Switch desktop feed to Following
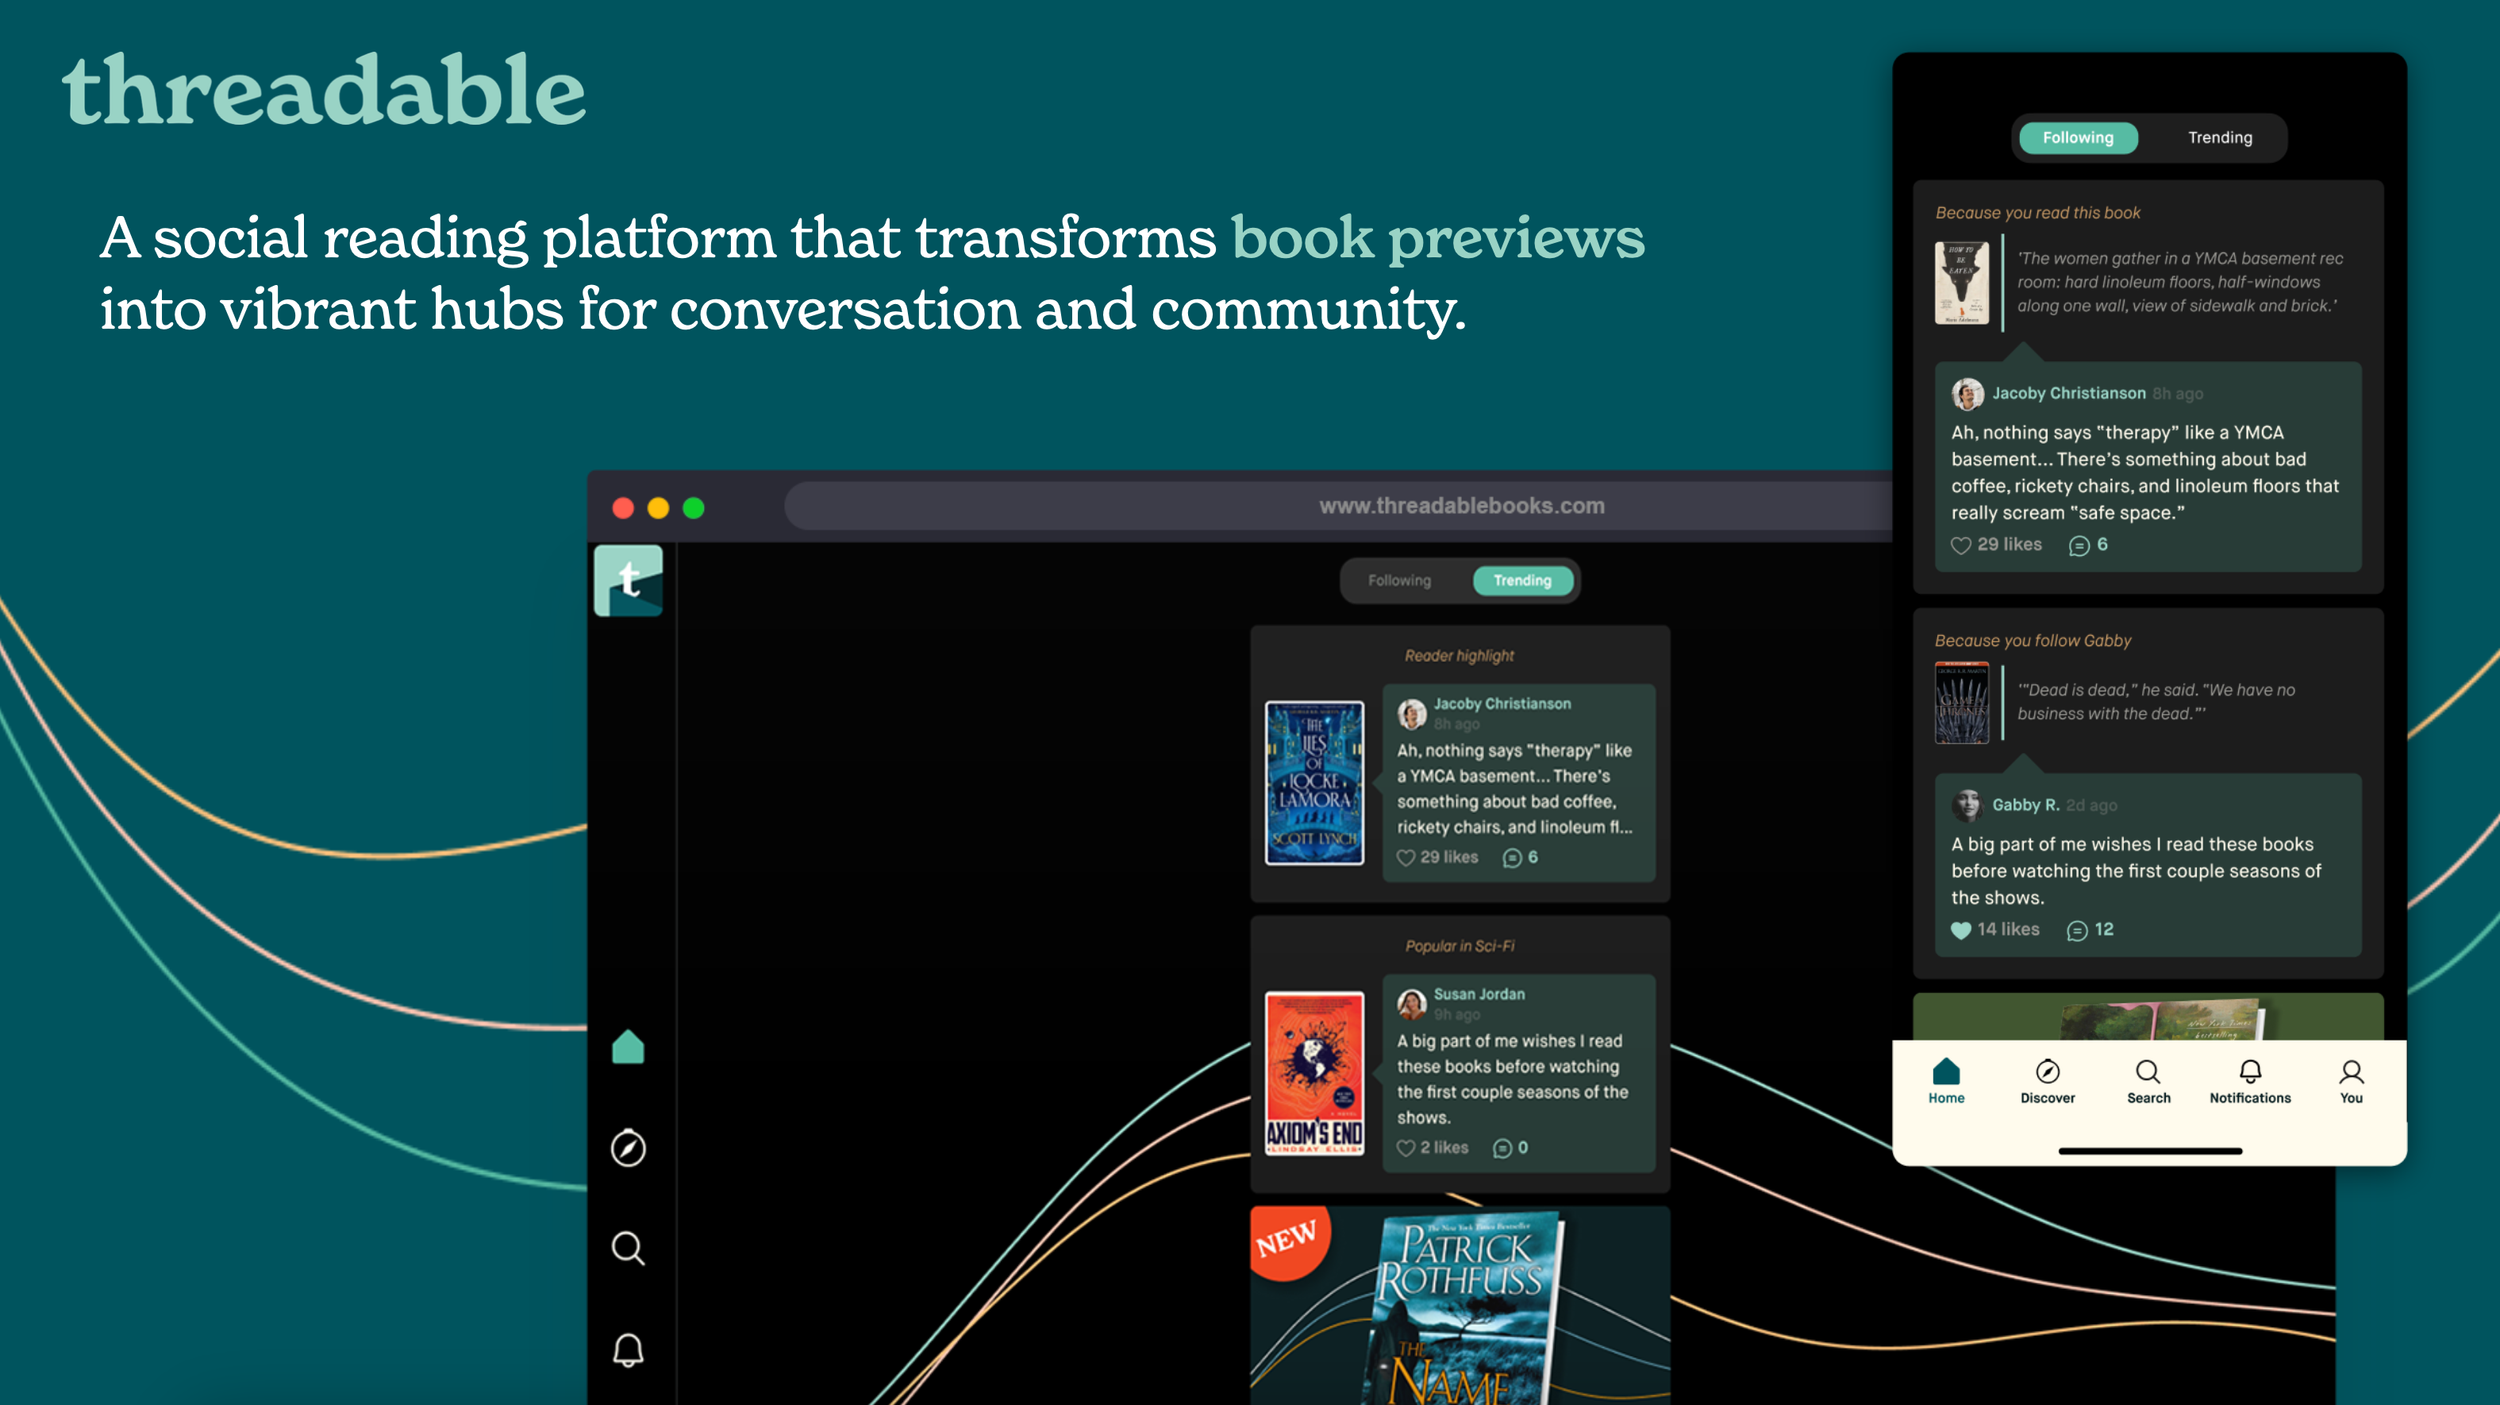The image size is (2500, 1405). pos(1399,581)
